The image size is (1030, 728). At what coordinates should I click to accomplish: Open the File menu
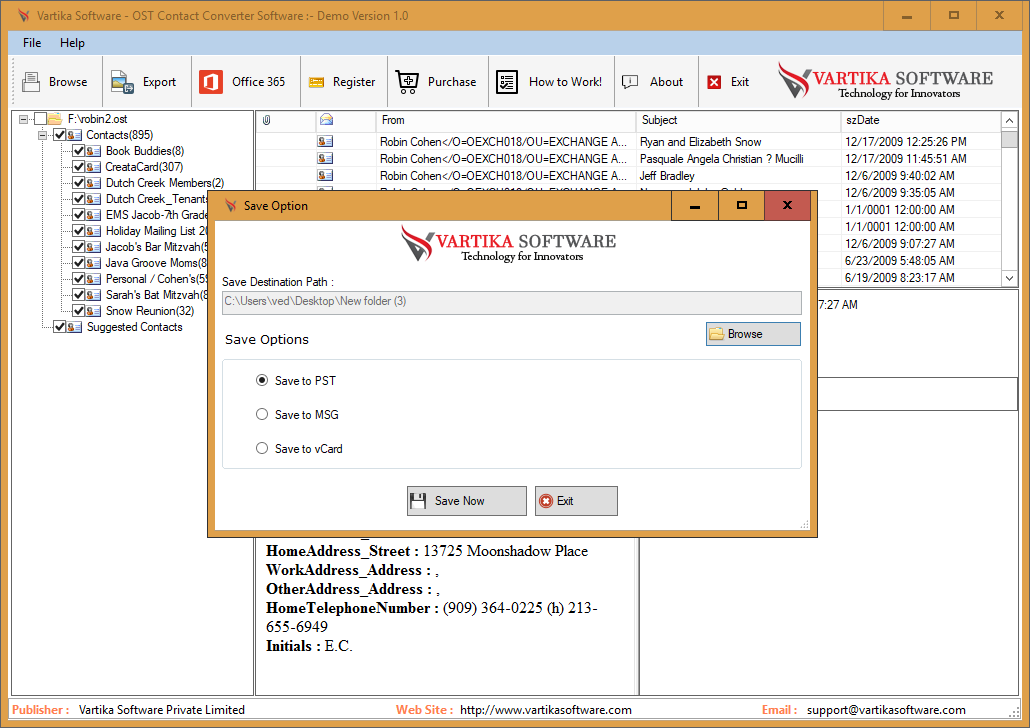coord(32,43)
